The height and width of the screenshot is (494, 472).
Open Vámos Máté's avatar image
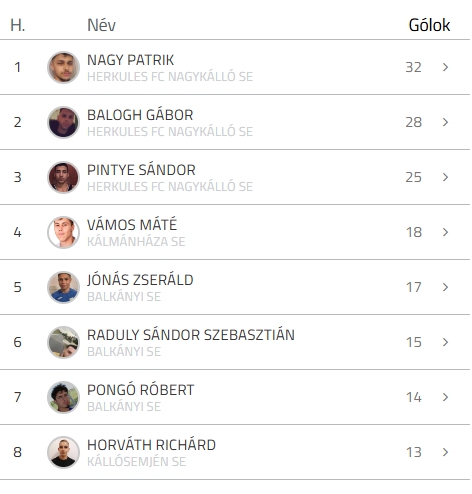point(63,232)
